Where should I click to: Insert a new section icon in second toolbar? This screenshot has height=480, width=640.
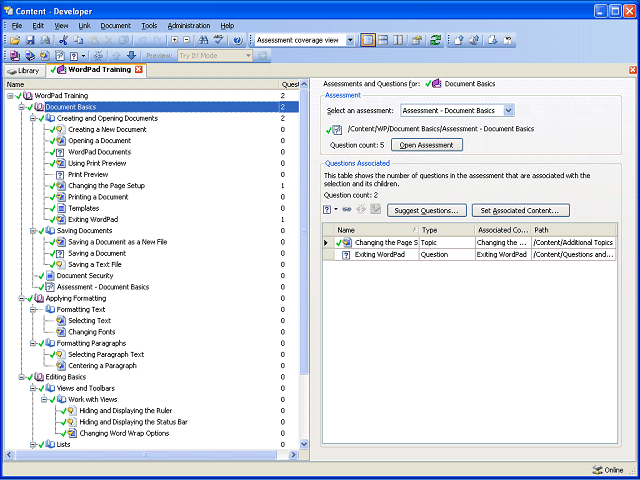pyautogui.click(x=30, y=56)
